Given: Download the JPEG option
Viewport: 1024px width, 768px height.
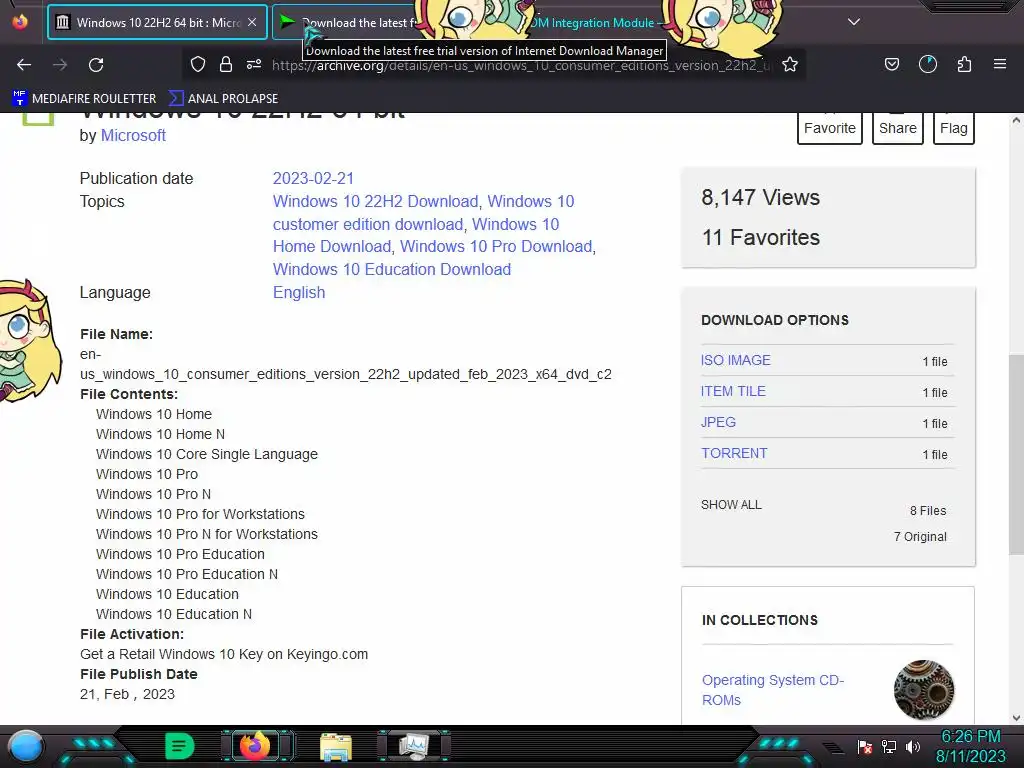Looking at the screenshot, I should click(718, 422).
